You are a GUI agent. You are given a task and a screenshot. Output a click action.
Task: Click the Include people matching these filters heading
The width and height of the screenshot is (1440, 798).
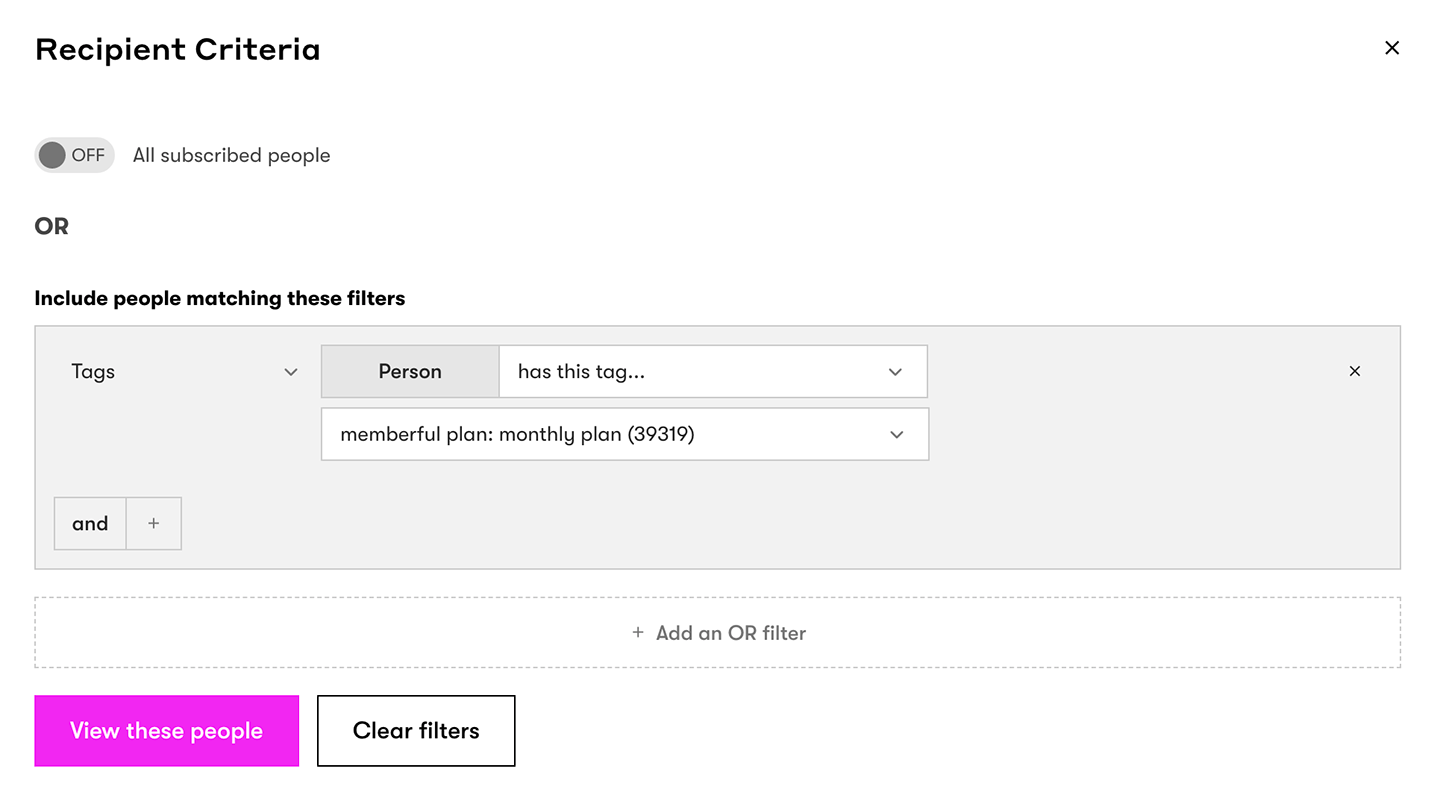(220, 298)
